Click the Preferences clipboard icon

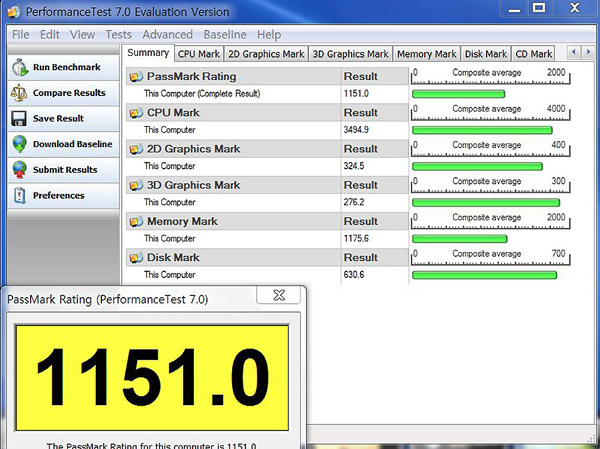pos(20,195)
